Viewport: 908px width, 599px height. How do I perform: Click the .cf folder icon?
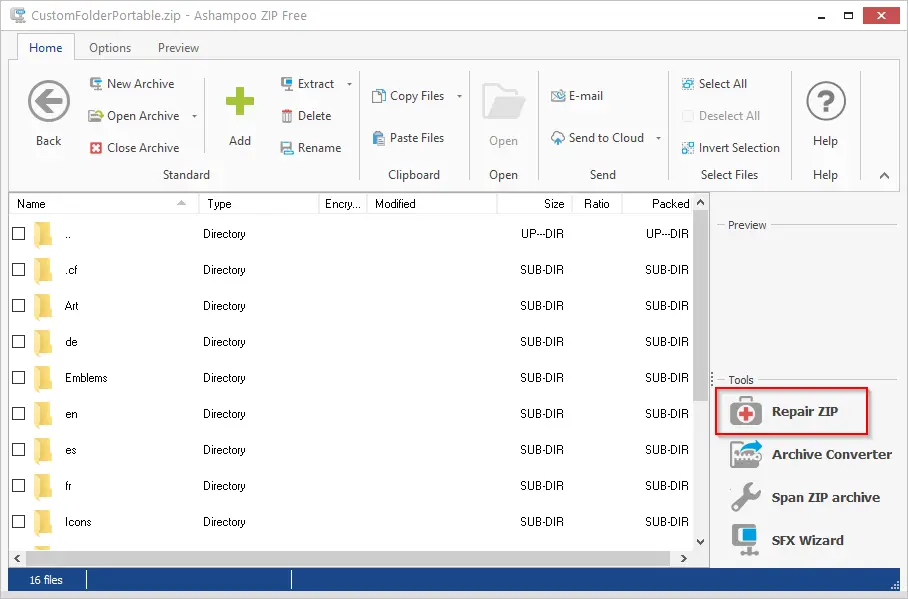(43, 270)
